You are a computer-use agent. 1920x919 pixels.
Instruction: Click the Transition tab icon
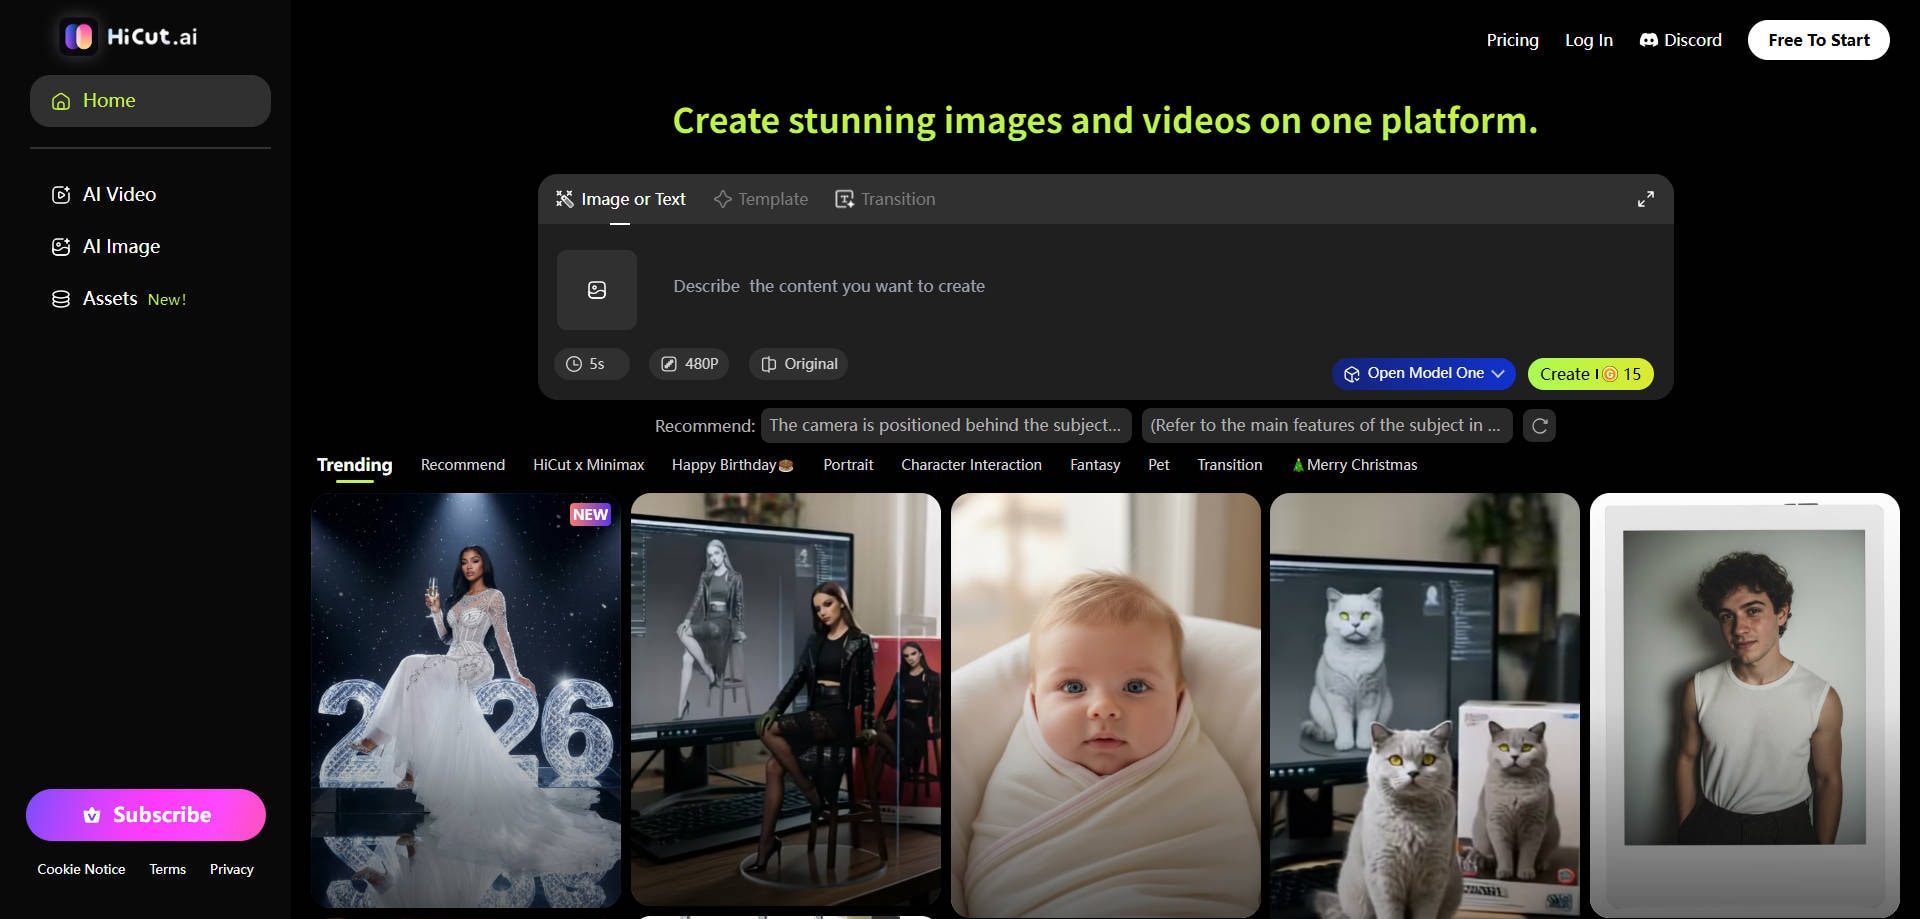[845, 199]
